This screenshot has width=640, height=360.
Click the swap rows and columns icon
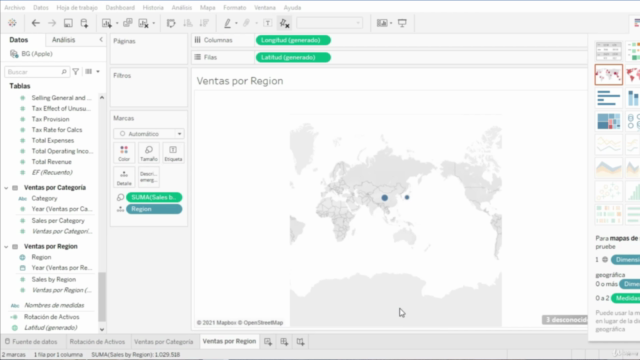pos(171,23)
